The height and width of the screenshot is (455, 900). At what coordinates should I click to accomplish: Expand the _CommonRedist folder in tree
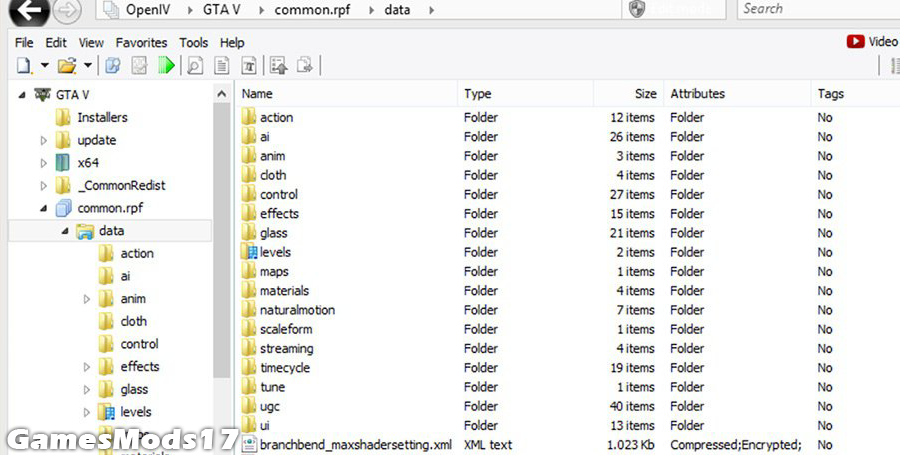pos(44,185)
